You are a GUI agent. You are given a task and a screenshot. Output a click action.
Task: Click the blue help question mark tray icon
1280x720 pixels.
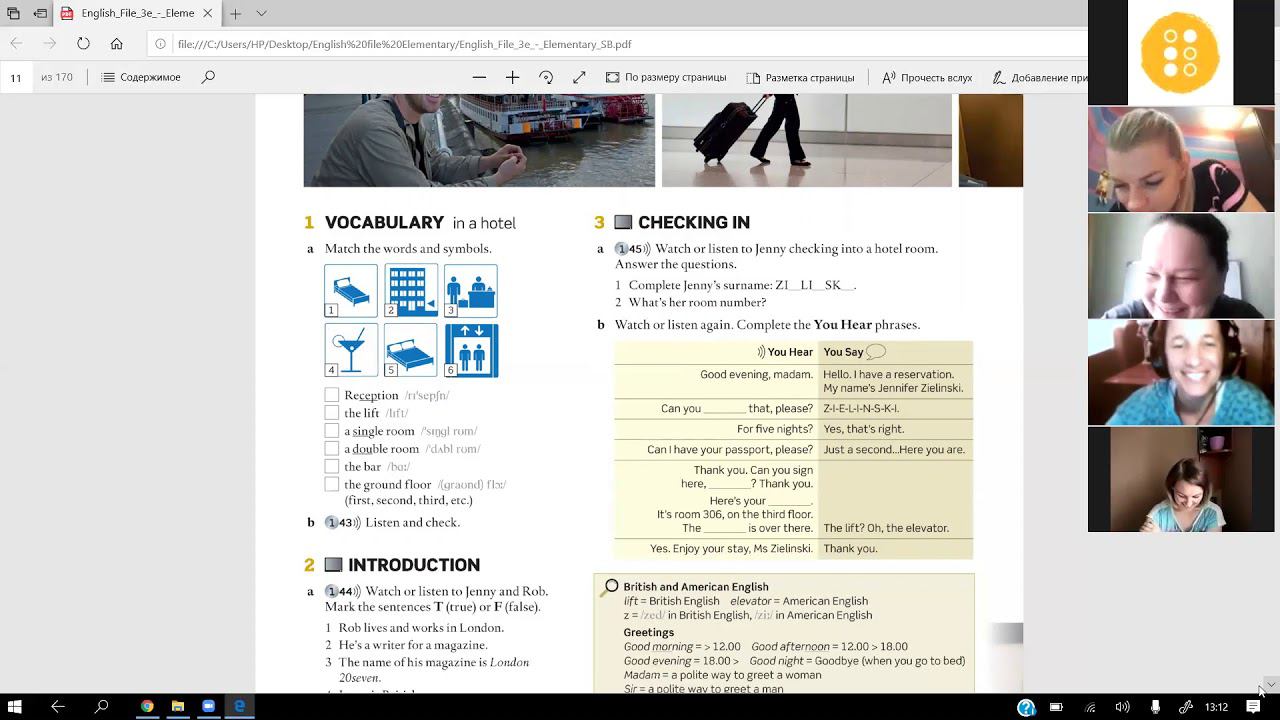click(1026, 707)
